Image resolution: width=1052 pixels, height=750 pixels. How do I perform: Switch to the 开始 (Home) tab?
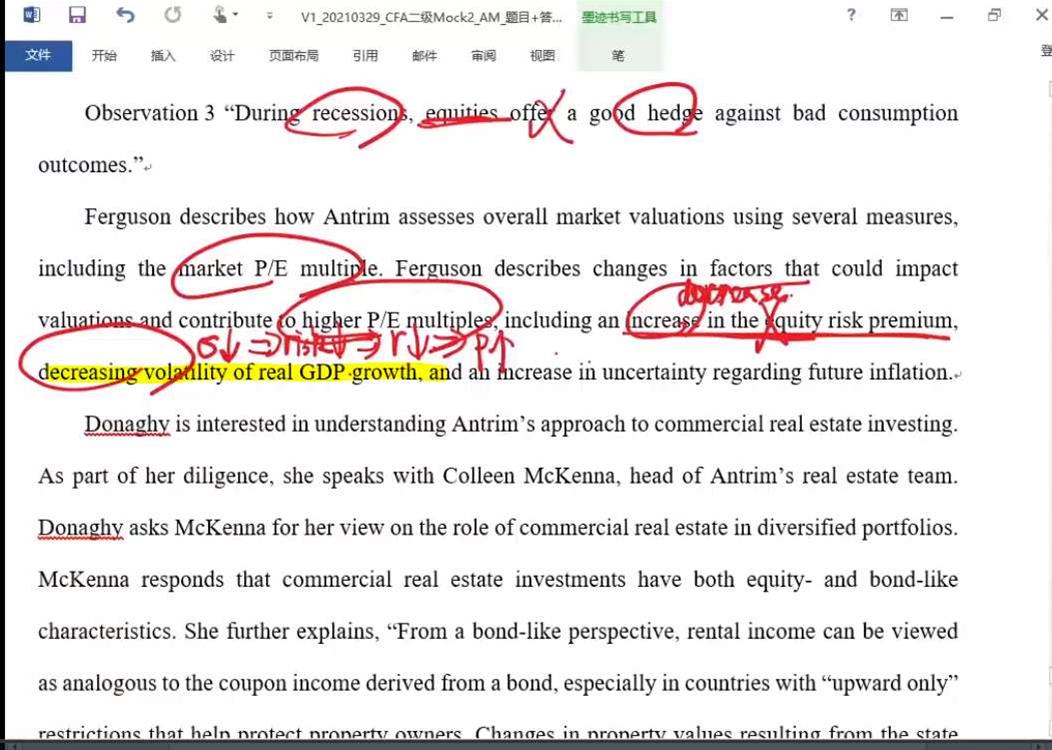pyautogui.click(x=104, y=56)
